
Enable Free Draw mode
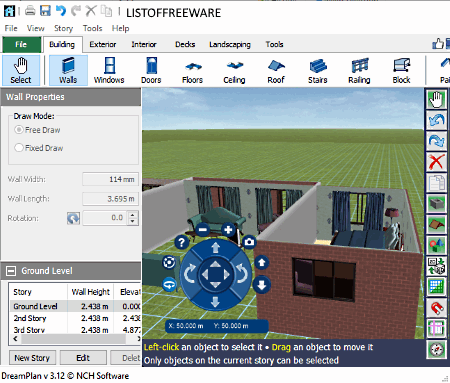[x=19, y=130]
